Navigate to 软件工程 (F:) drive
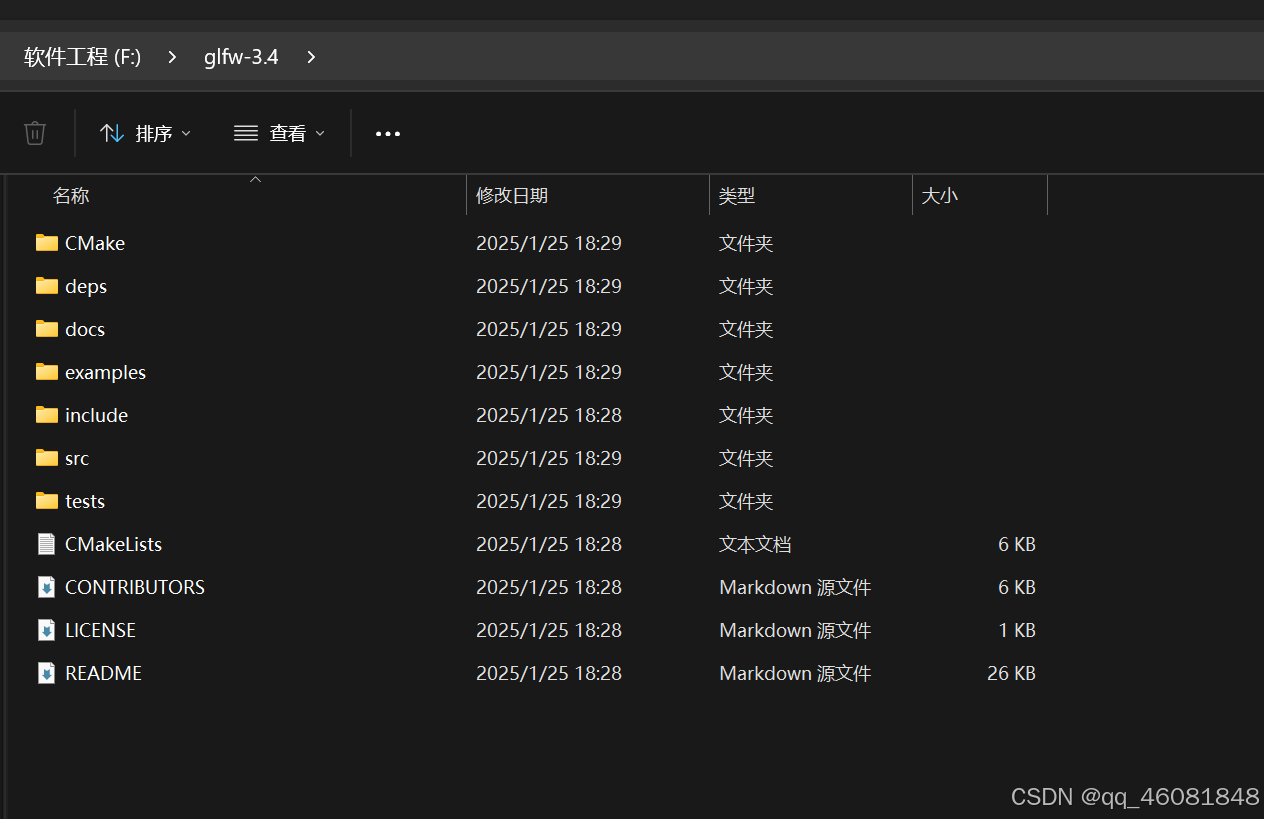1264x819 pixels. 82,57
